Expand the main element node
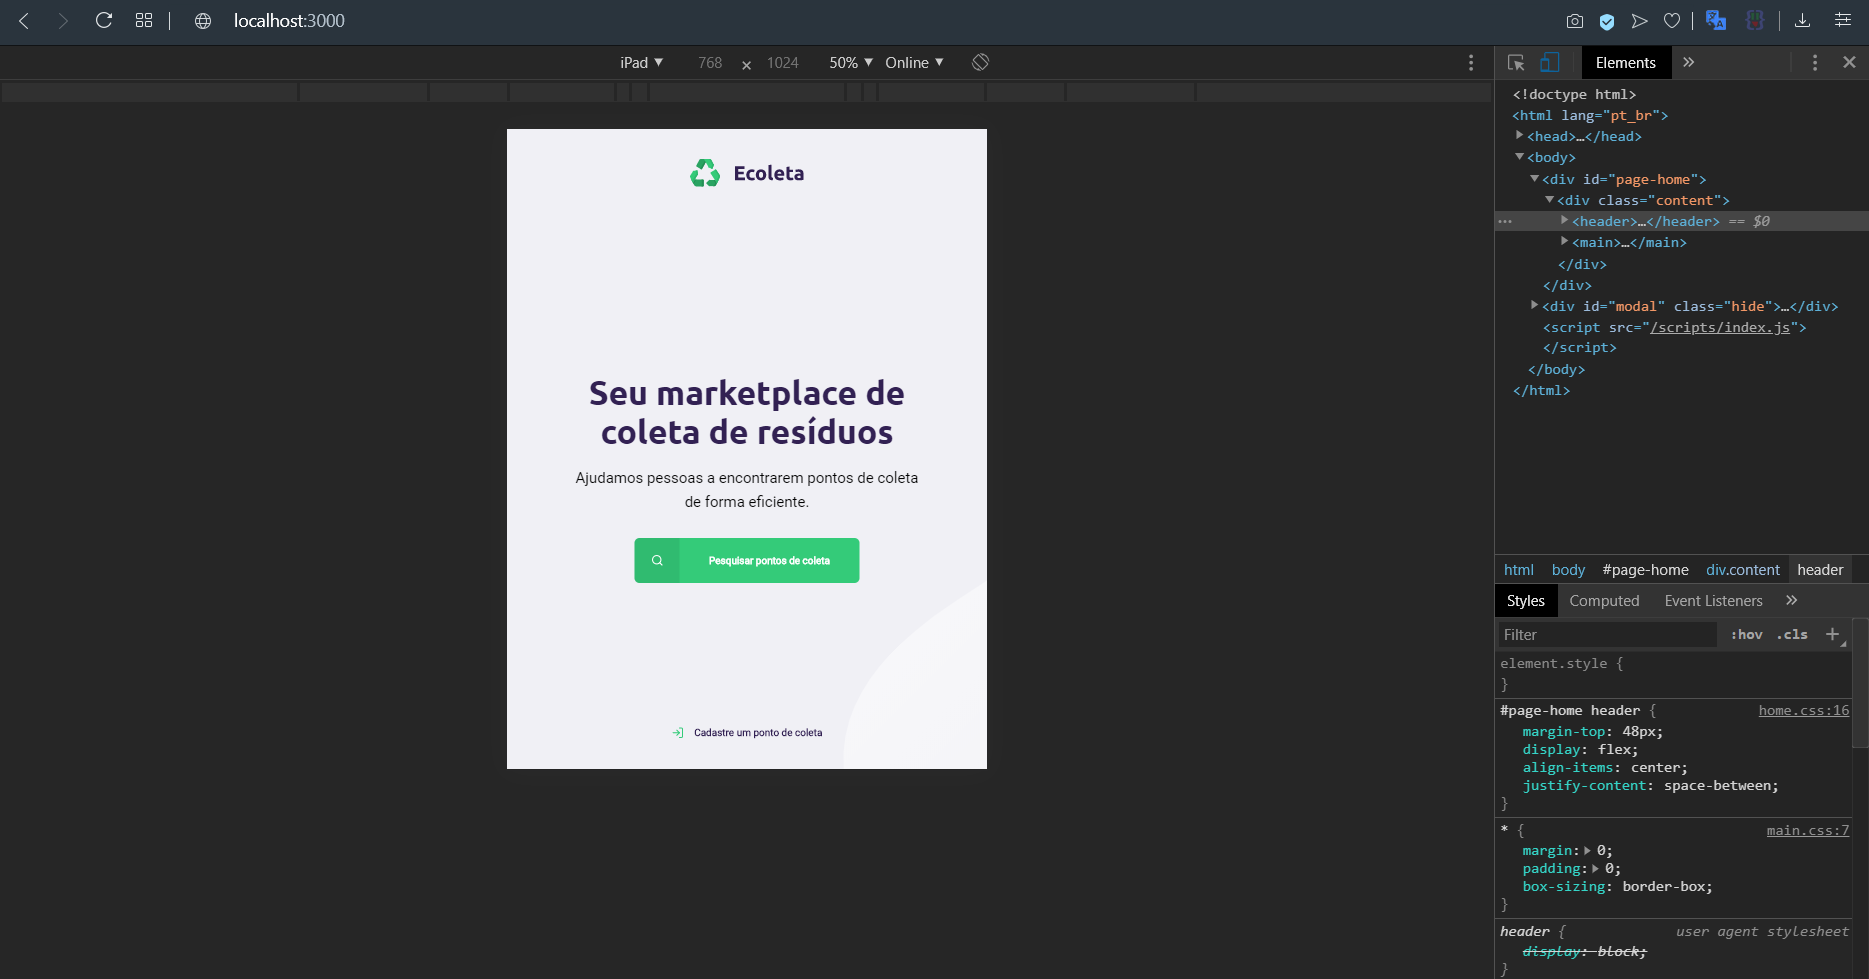This screenshot has width=1869, height=979. pyautogui.click(x=1564, y=242)
